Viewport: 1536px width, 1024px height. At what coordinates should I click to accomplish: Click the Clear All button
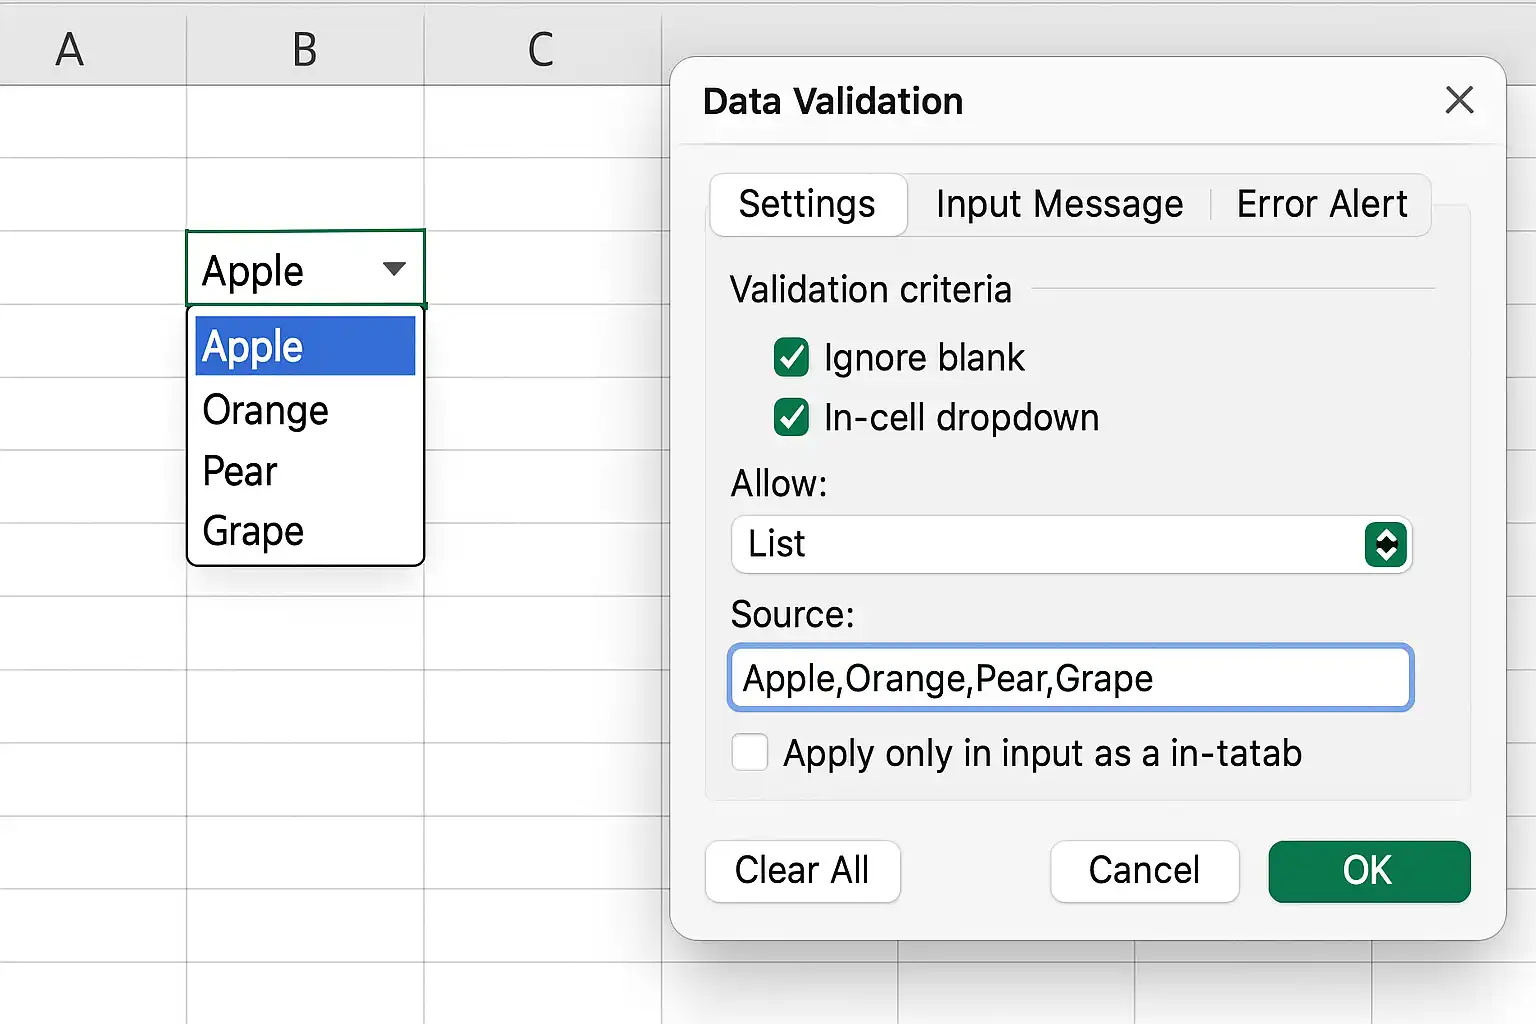(802, 871)
